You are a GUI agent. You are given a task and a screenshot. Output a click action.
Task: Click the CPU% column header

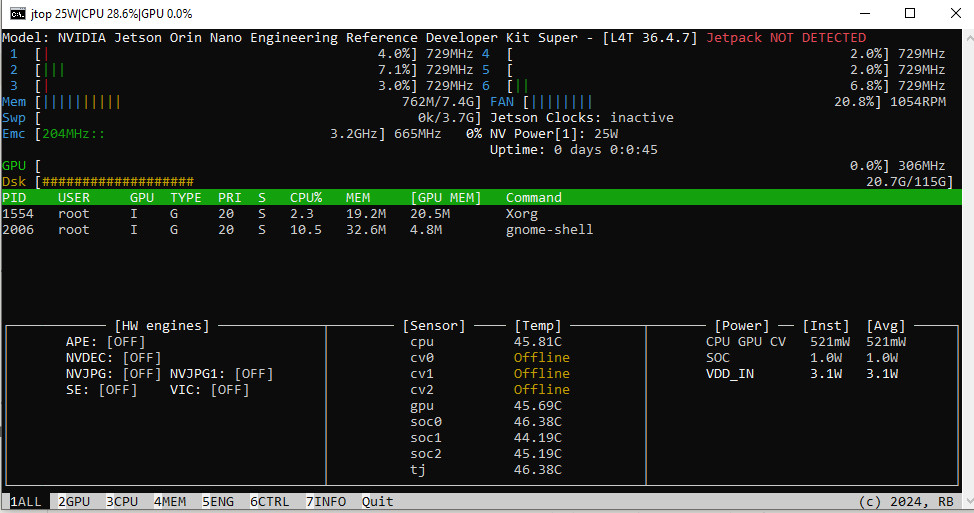pyautogui.click(x=306, y=197)
